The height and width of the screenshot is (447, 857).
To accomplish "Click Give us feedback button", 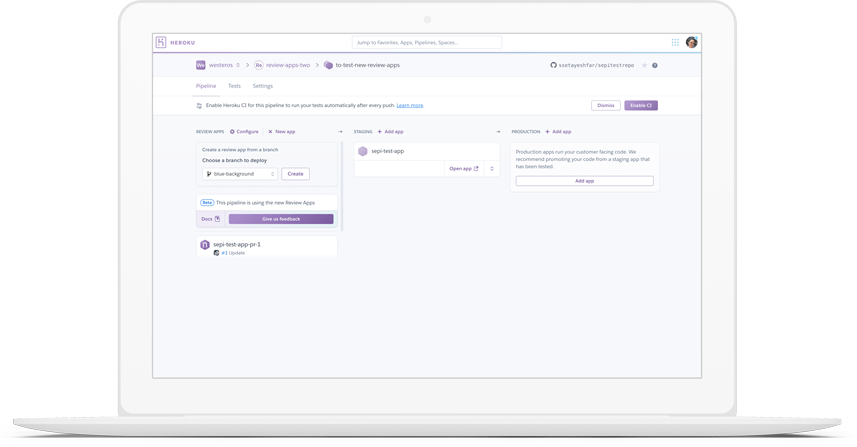I will [x=281, y=219].
